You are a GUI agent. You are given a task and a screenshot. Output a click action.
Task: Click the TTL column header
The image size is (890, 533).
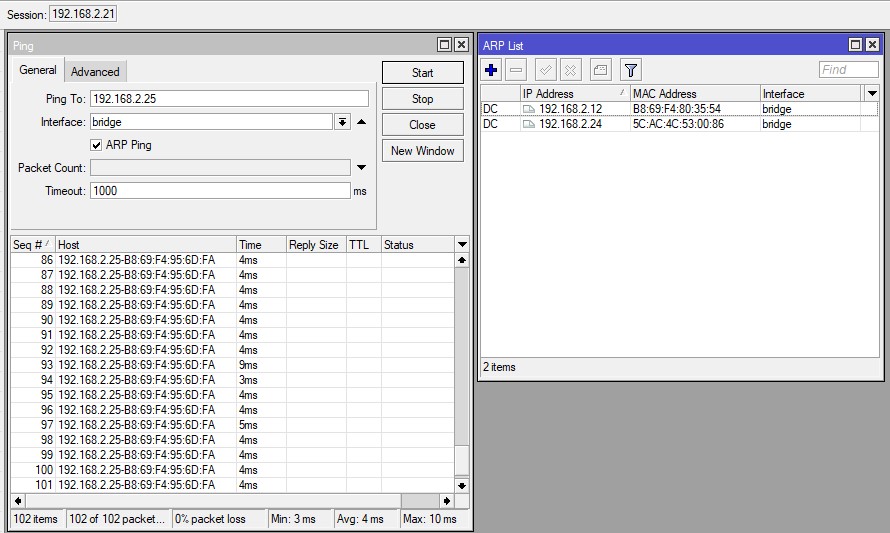coord(363,245)
